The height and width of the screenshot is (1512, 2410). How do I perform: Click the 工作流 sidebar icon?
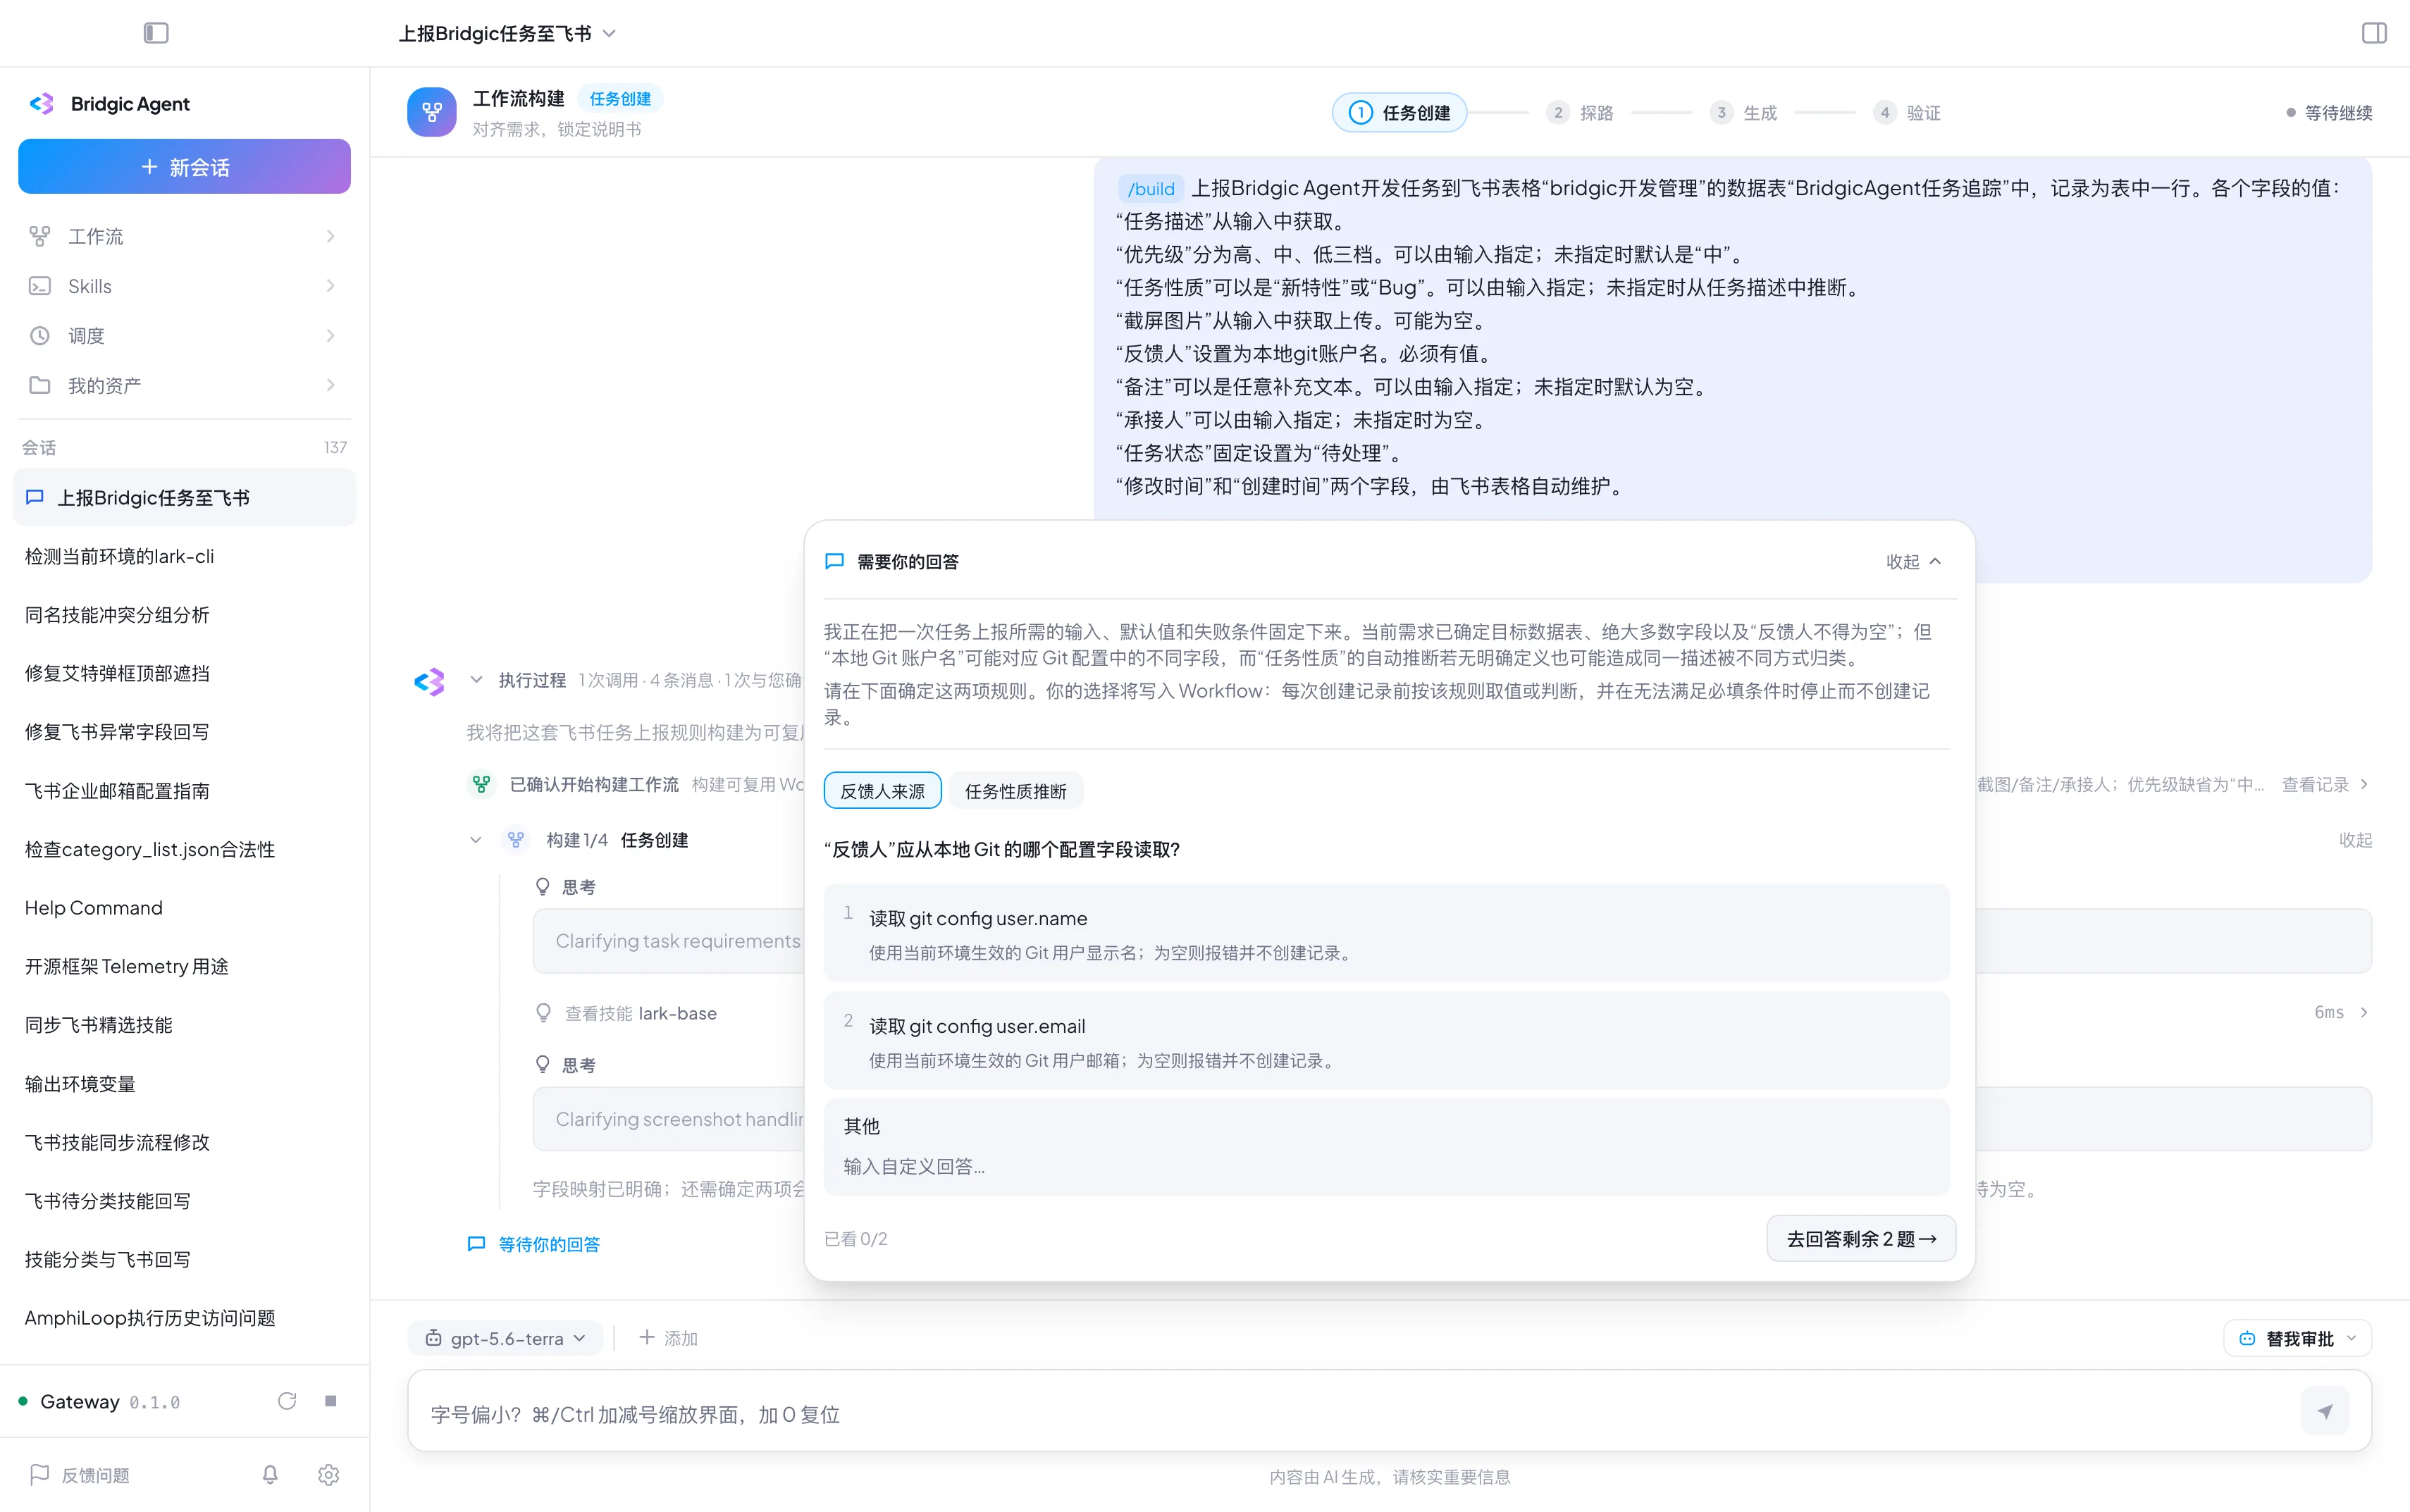[x=39, y=236]
